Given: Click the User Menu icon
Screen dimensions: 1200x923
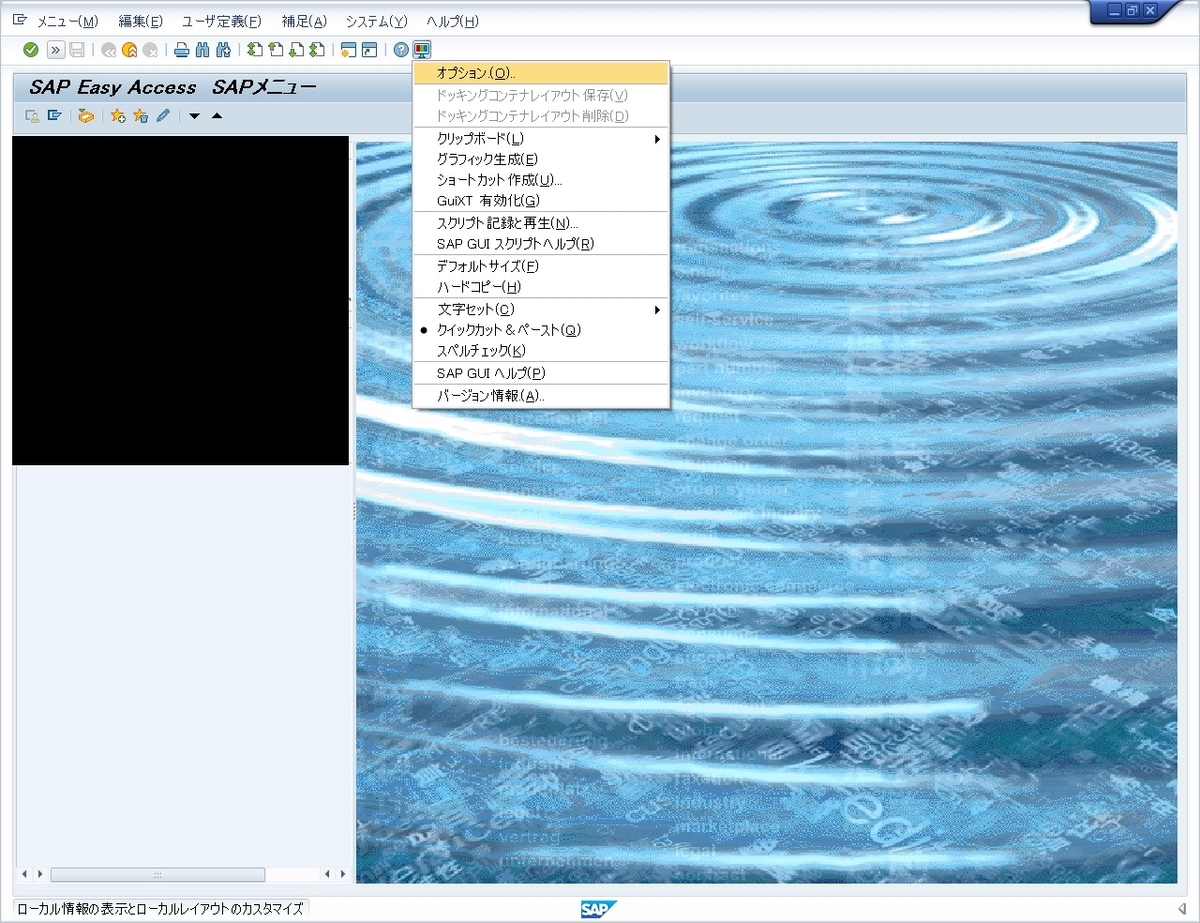Looking at the screenshot, I should (x=33, y=116).
